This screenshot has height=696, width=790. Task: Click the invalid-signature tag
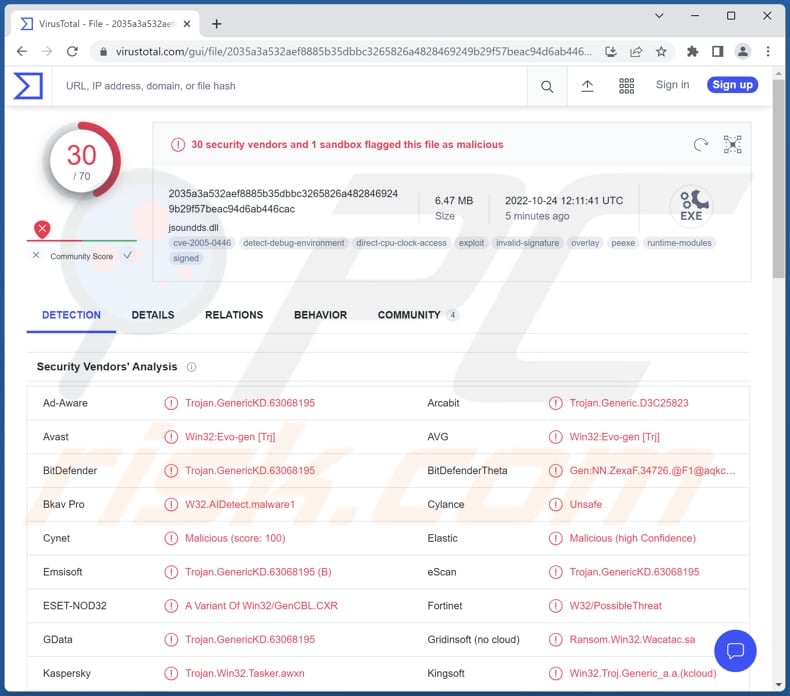[528, 243]
